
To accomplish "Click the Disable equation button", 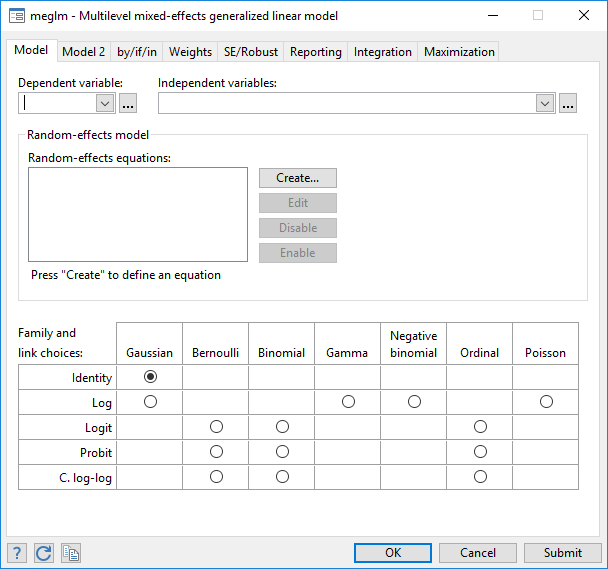I will [x=298, y=228].
